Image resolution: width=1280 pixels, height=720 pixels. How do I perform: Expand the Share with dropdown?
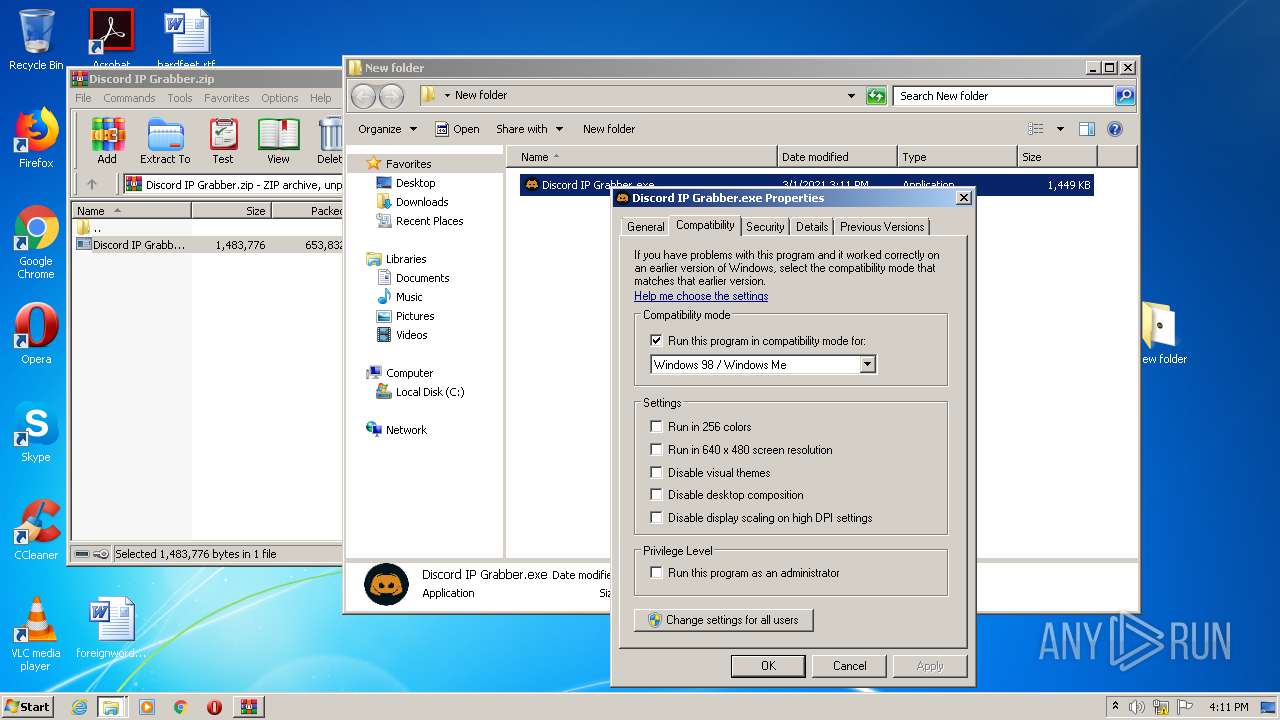pyautogui.click(x=529, y=129)
